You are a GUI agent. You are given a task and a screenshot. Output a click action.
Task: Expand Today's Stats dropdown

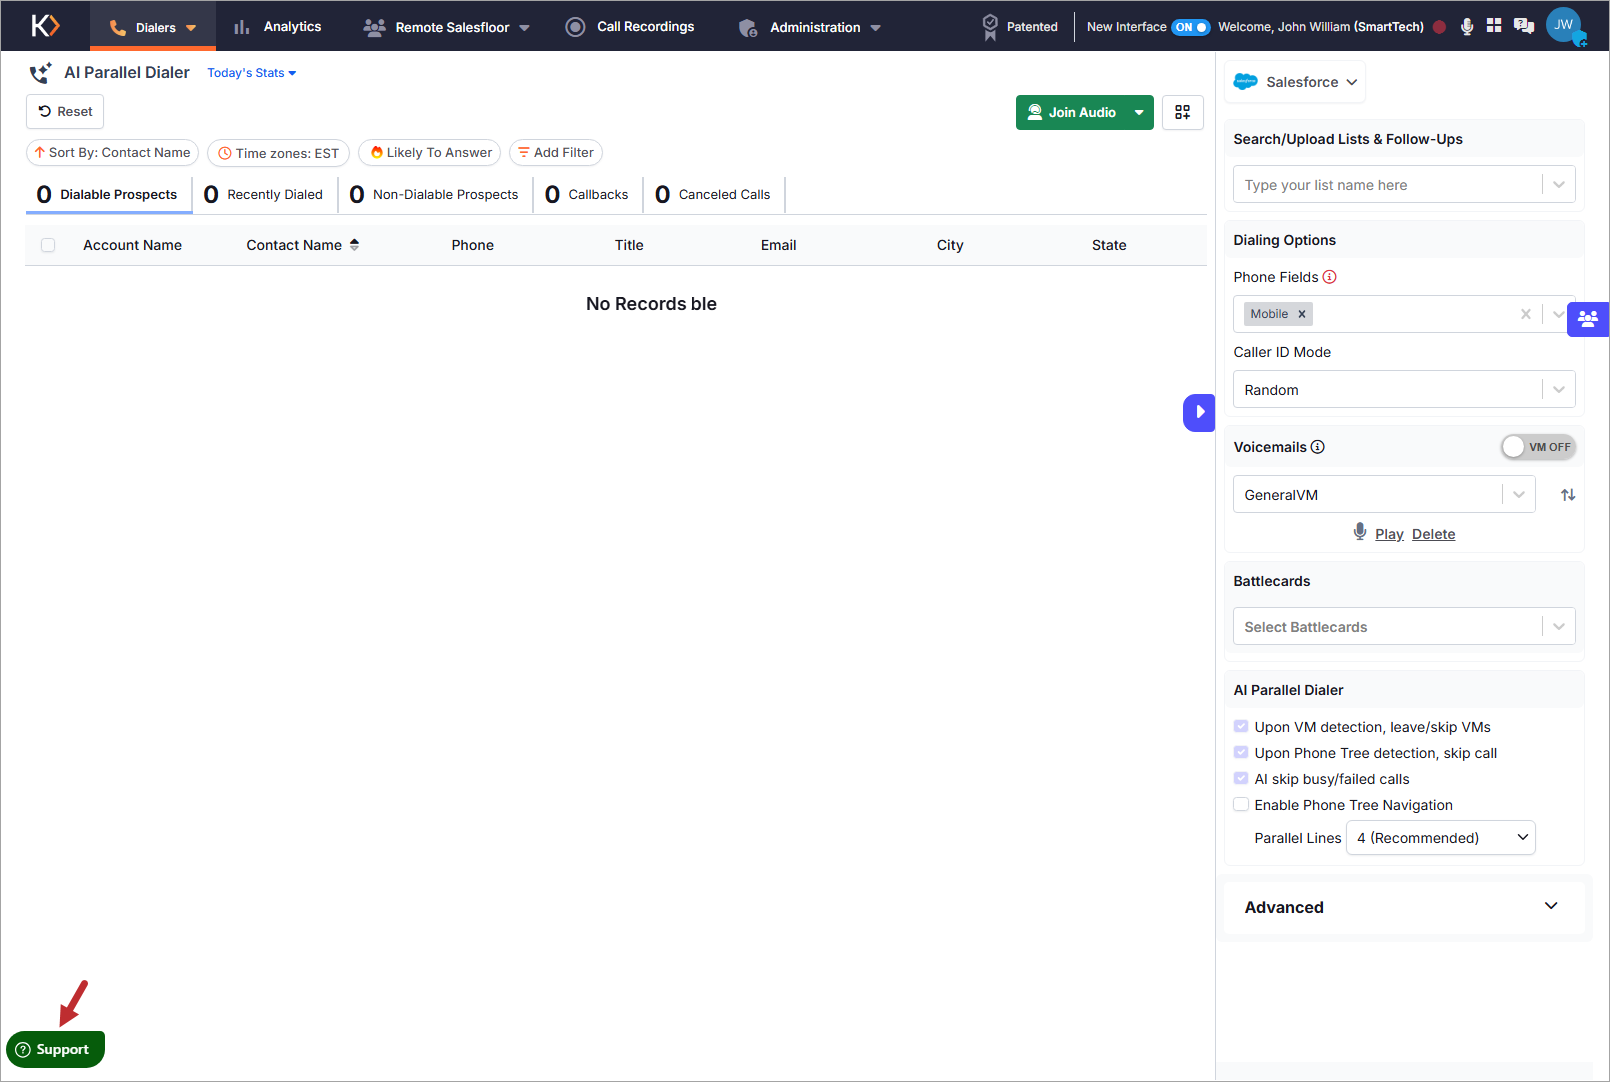[252, 73]
